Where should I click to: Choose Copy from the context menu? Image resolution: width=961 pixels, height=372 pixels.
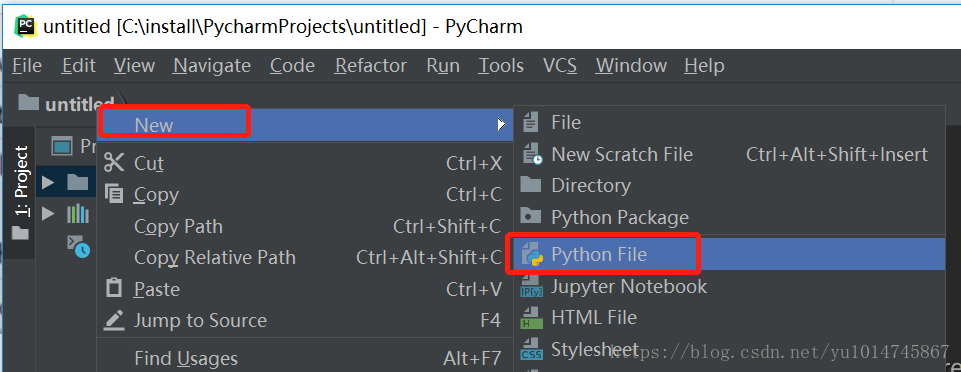(x=305, y=195)
